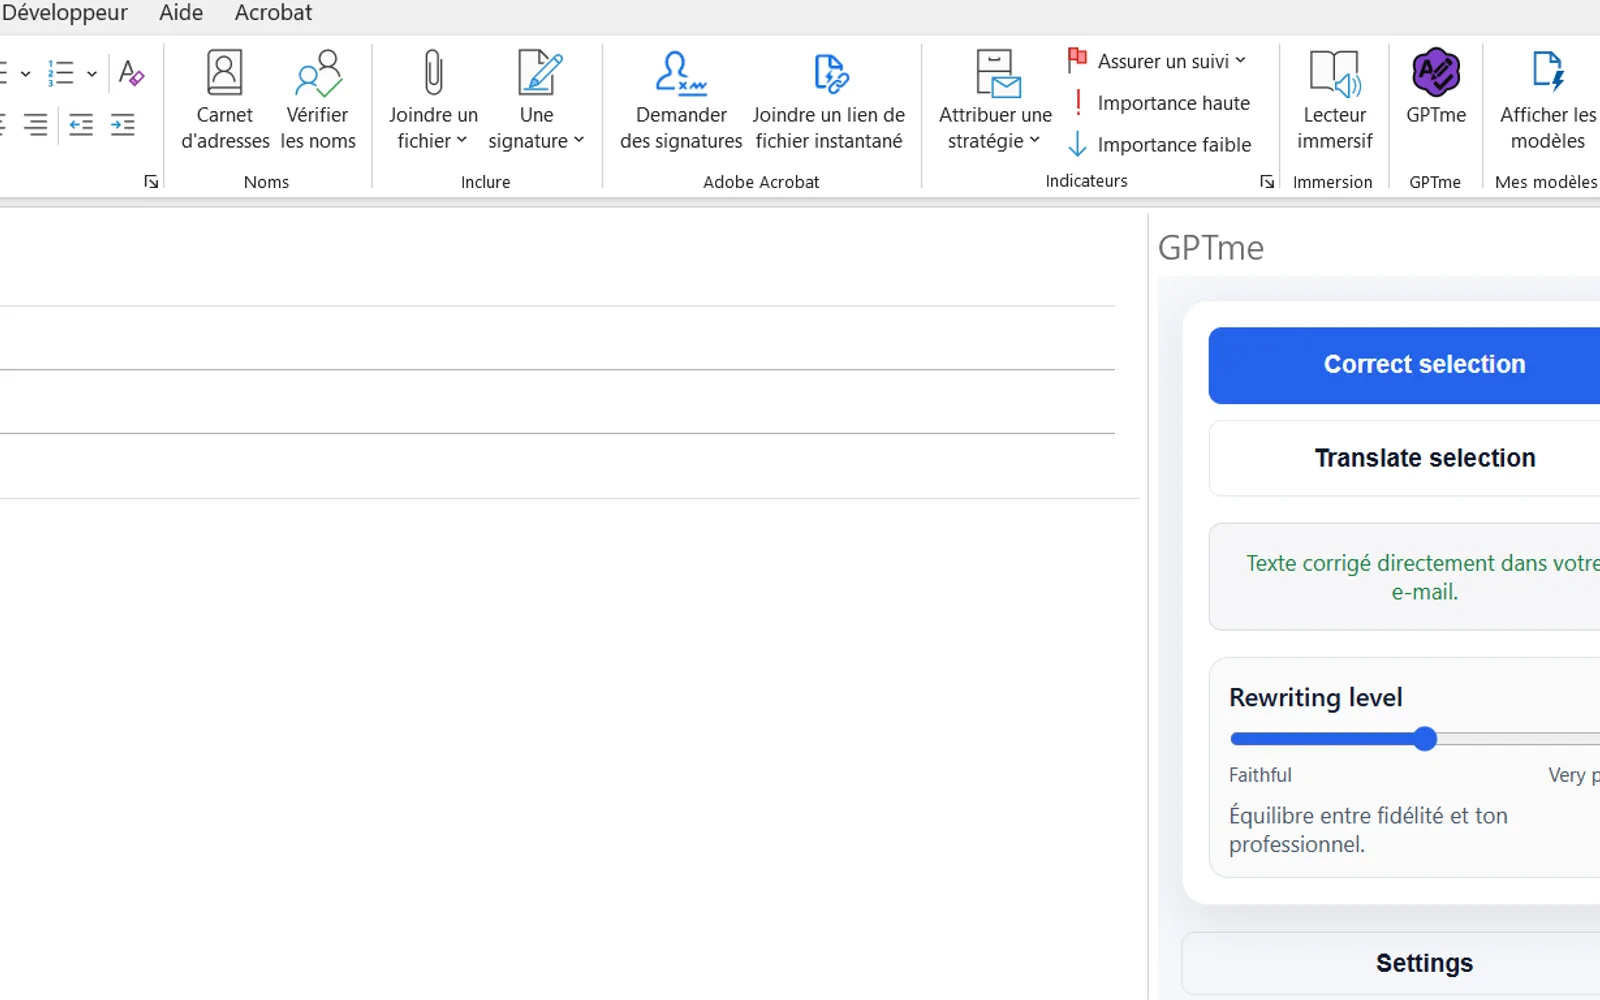Screen dimensions: 1600x1000
Task: Open the Développeur ribbon tab
Action: tap(64, 13)
